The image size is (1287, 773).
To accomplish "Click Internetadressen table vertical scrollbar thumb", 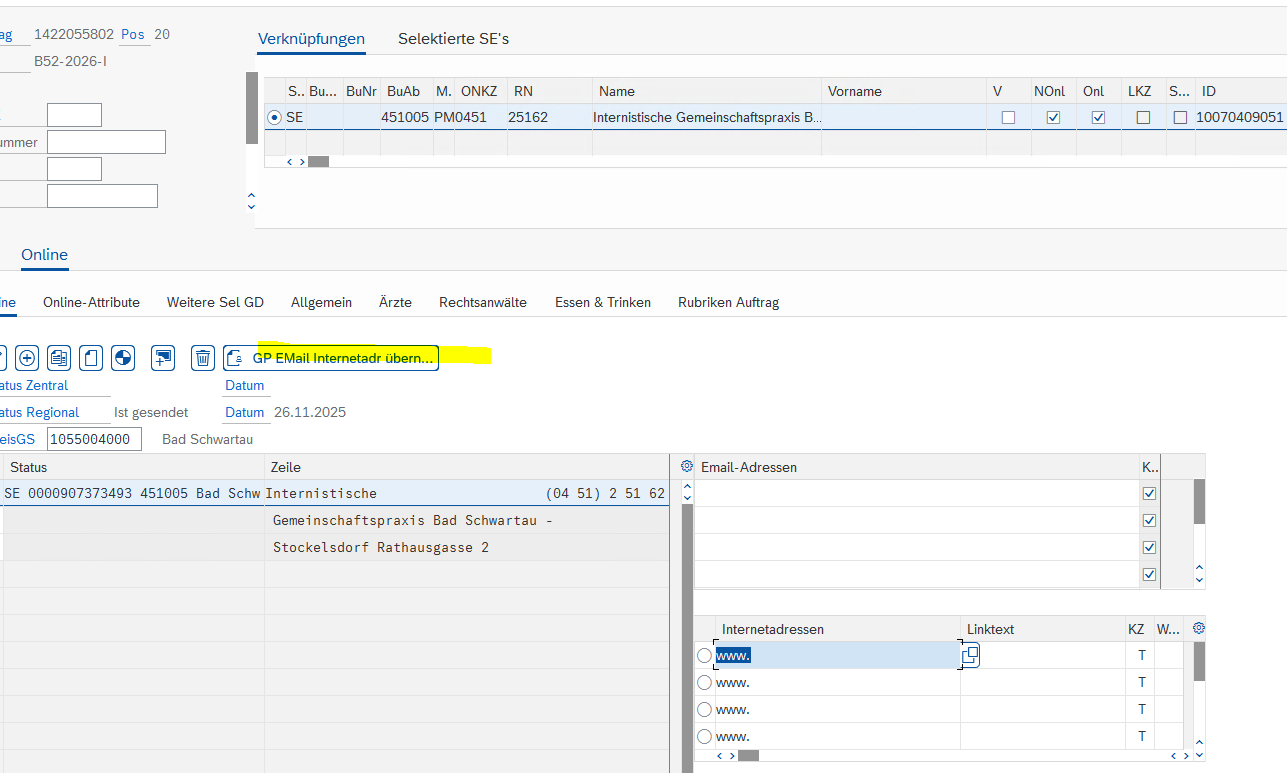I will coord(1200,661).
